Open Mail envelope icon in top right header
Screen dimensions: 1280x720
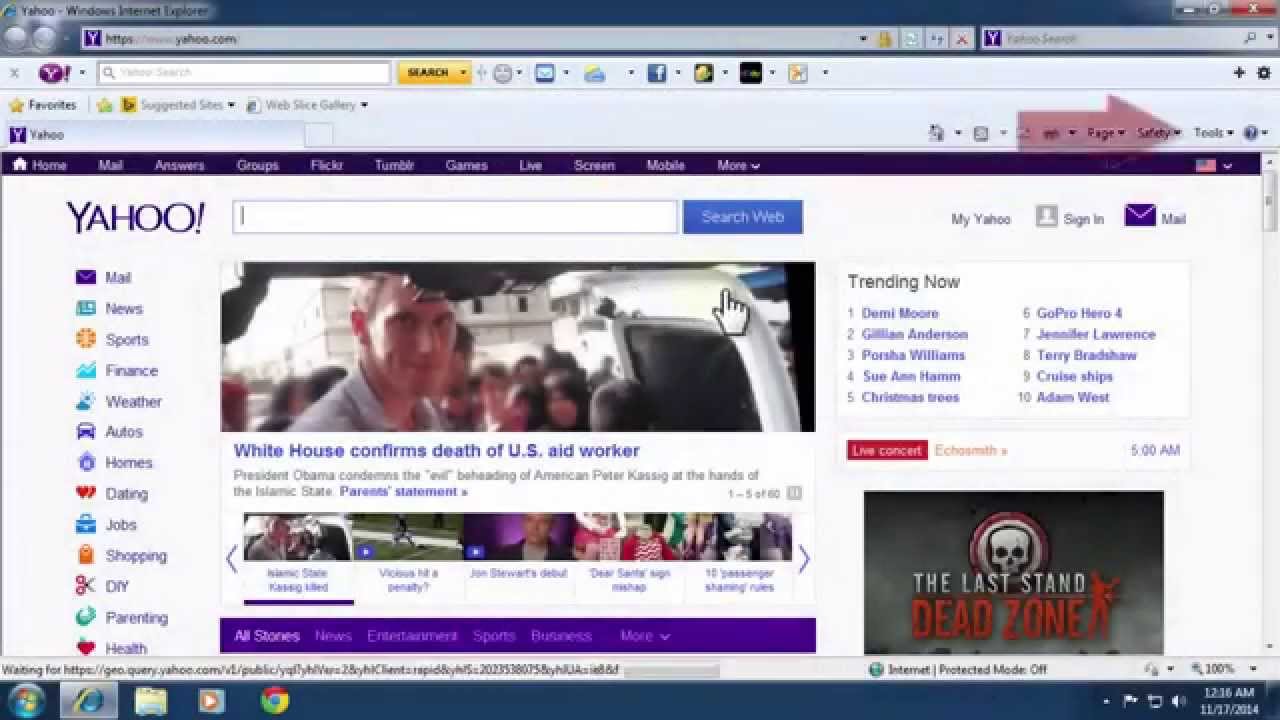(1140, 216)
